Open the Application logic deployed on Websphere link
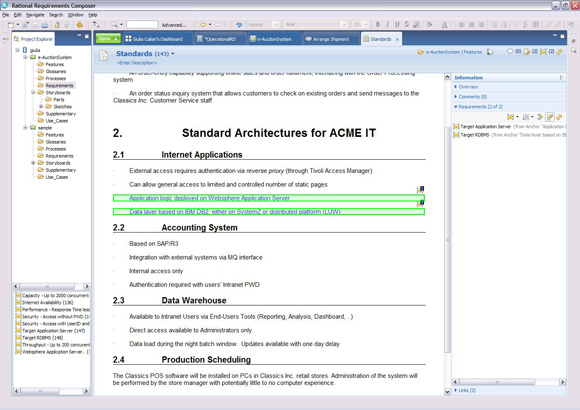 tap(210, 198)
